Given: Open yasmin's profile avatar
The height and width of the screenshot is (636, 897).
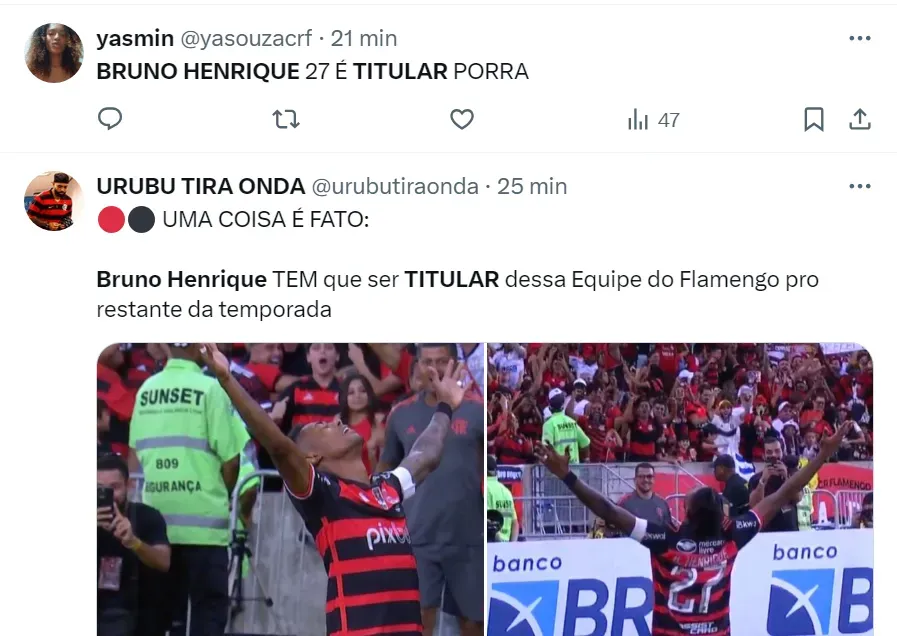Looking at the screenshot, I should pyautogui.click(x=54, y=53).
